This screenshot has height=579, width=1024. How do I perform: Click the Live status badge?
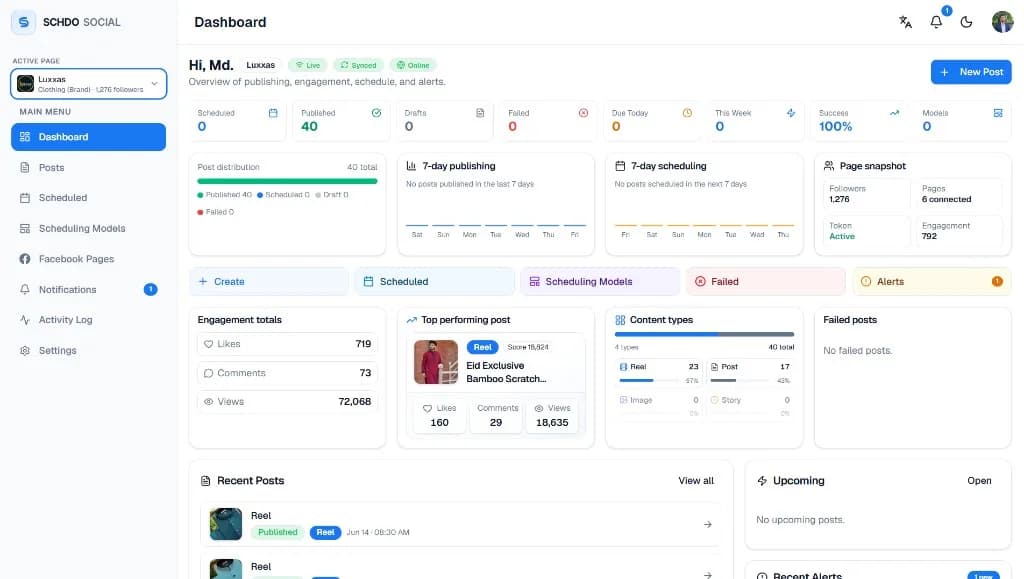308,65
